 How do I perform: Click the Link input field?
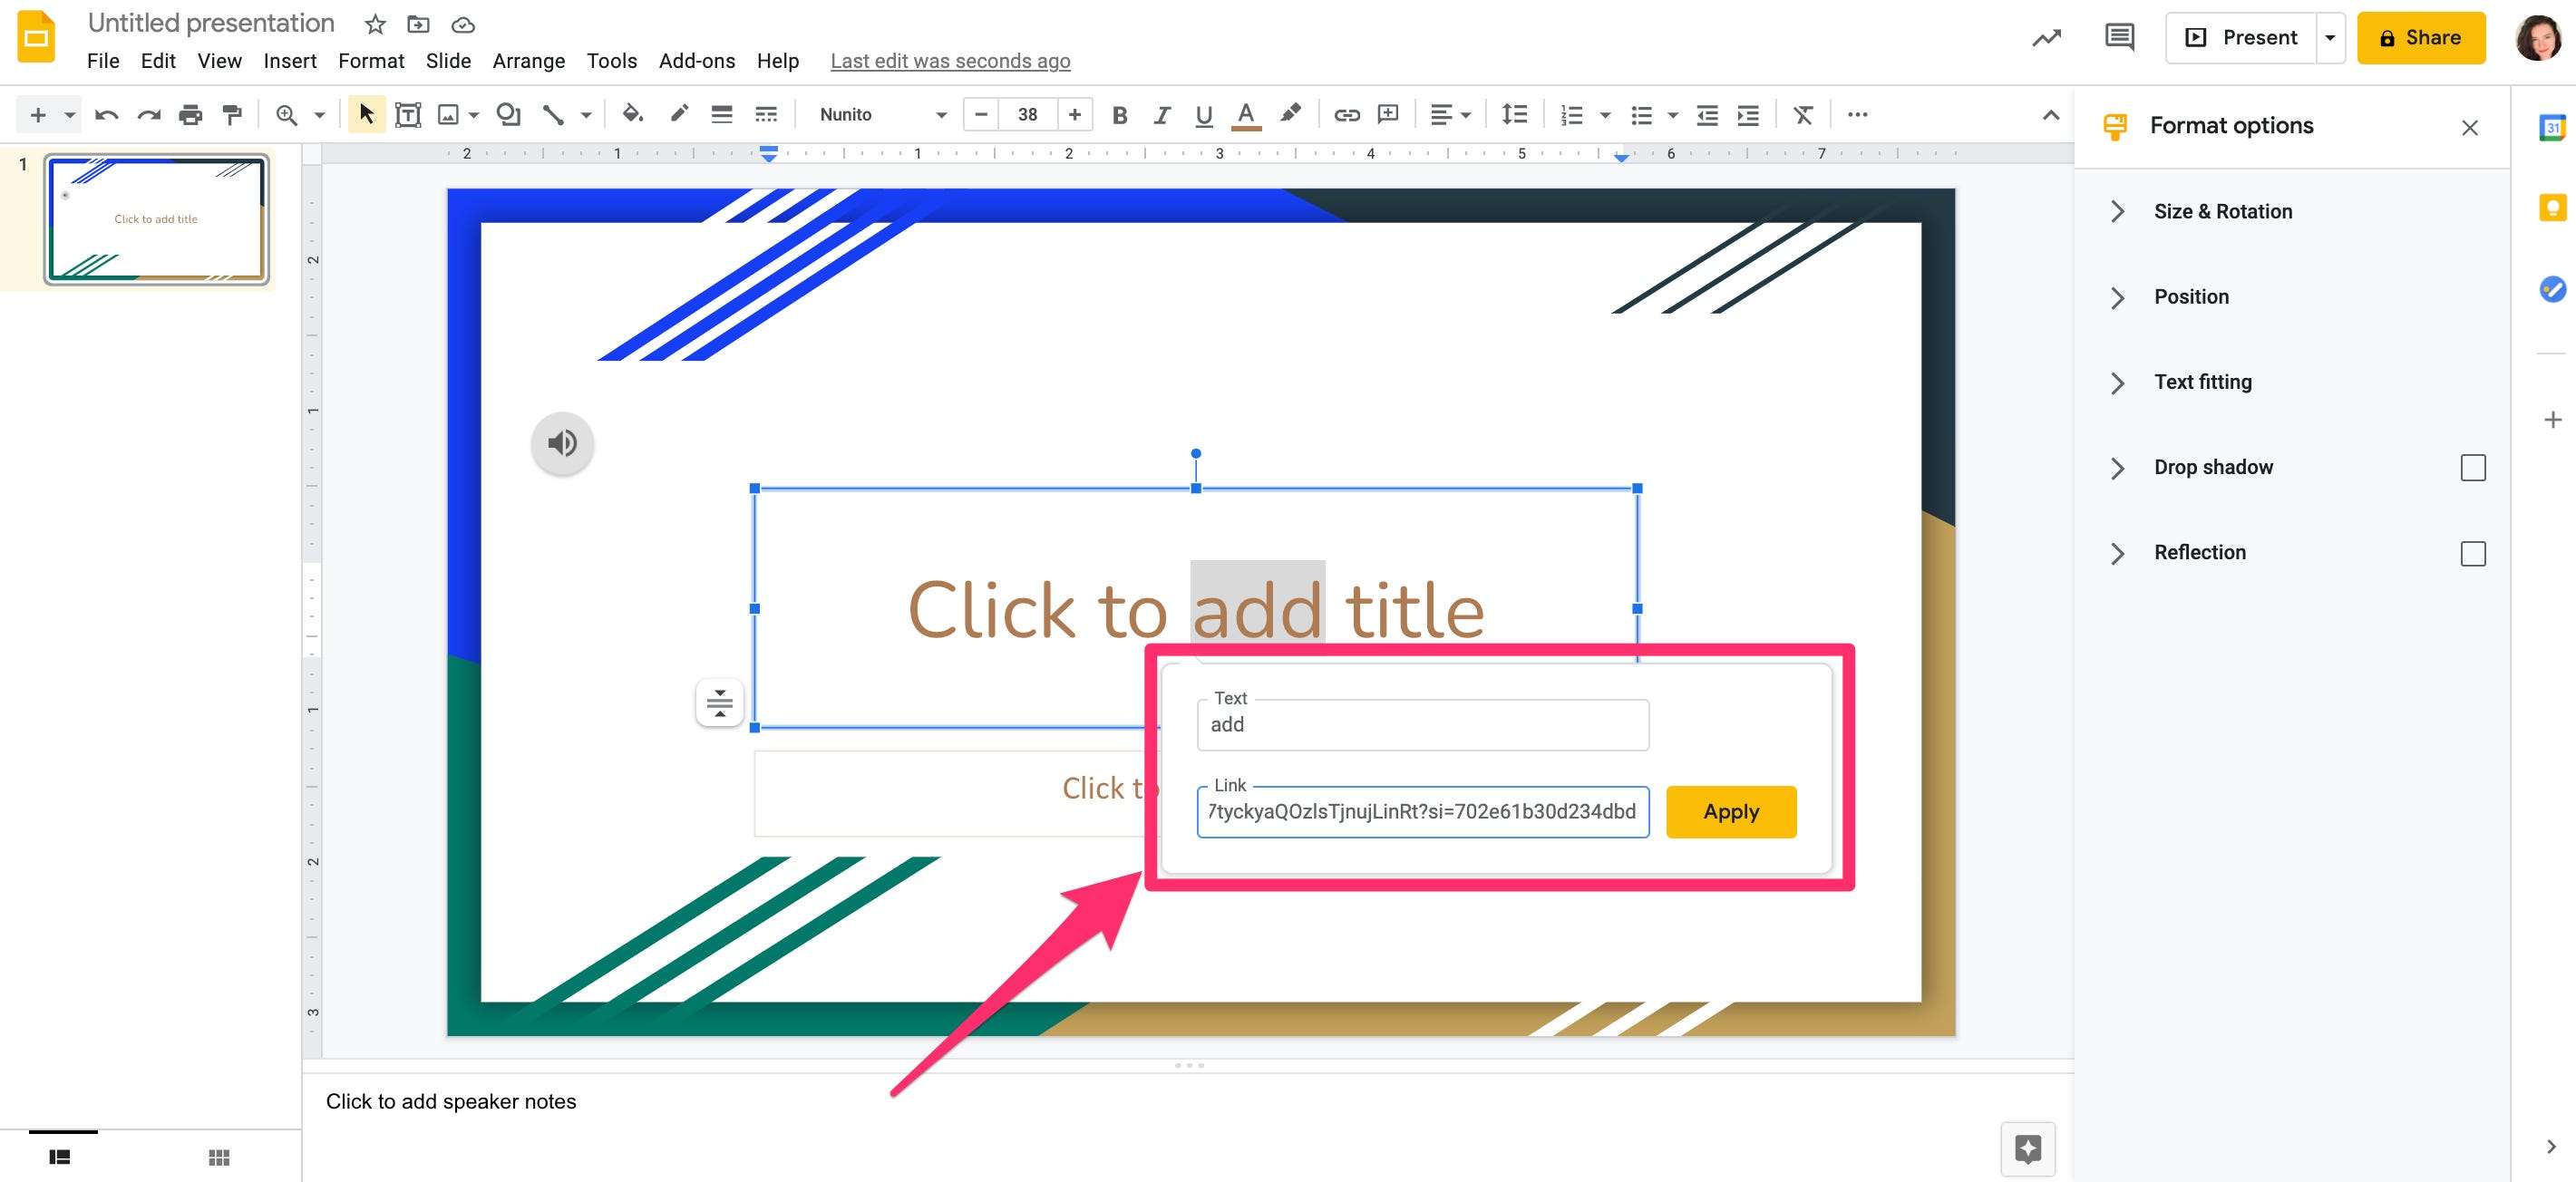point(1423,811)
